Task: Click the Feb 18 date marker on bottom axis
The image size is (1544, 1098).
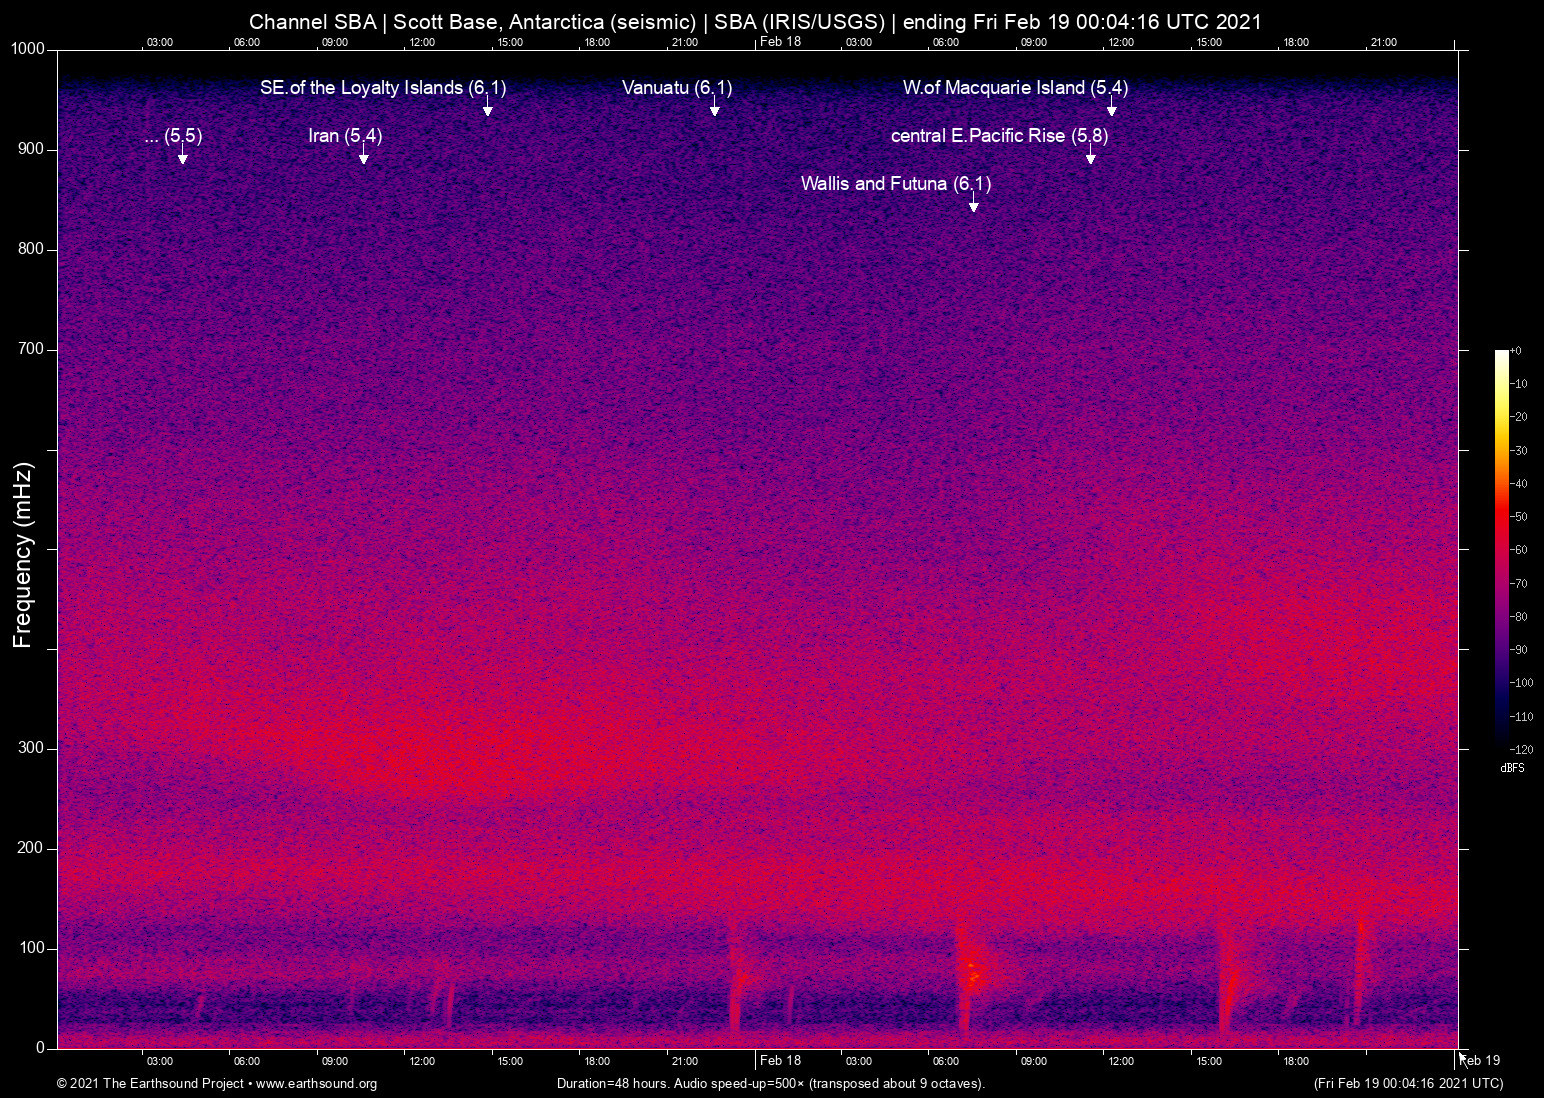Action: (780, 1060)
